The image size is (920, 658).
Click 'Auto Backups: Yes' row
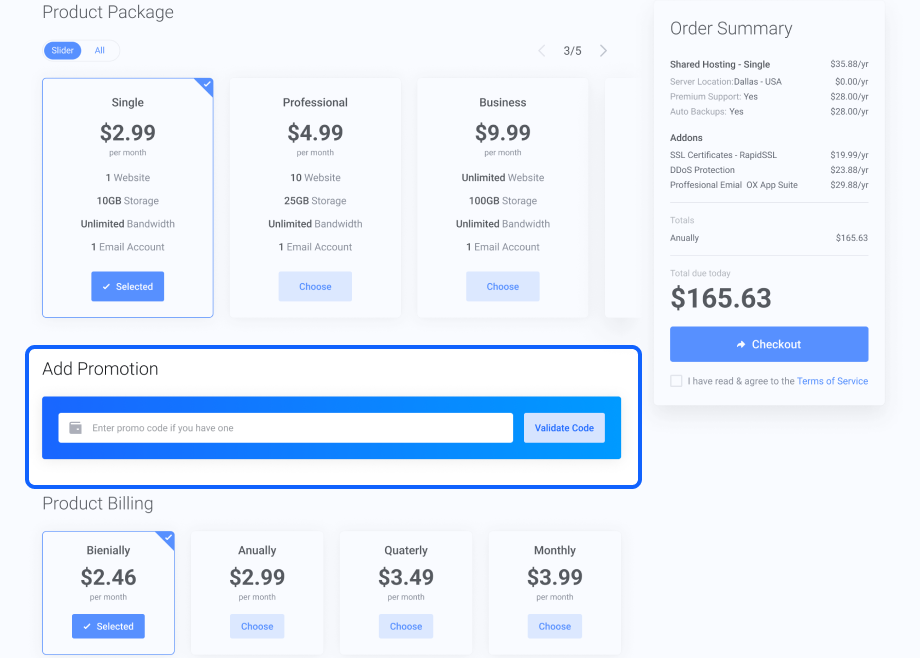(769, 112)
